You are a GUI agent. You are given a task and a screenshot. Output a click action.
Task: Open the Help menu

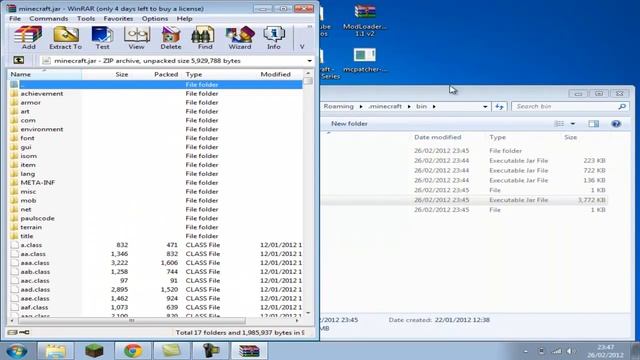184,19
